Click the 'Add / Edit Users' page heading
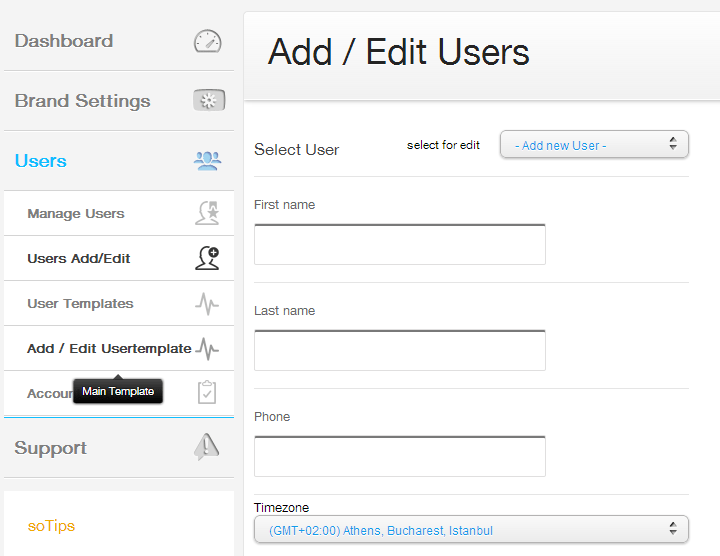 (398, 51)
